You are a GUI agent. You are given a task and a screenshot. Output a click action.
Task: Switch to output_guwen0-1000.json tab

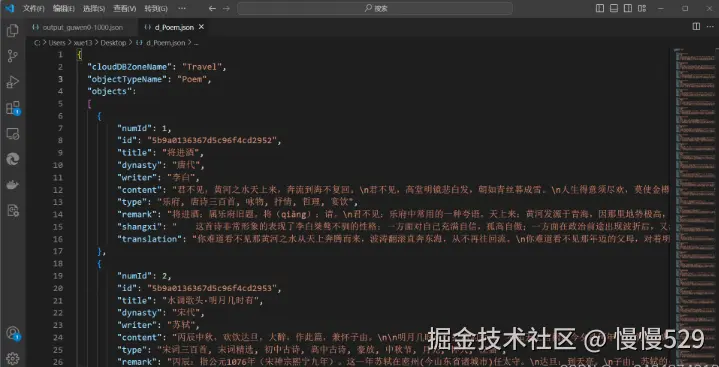[x=82, y=28]
